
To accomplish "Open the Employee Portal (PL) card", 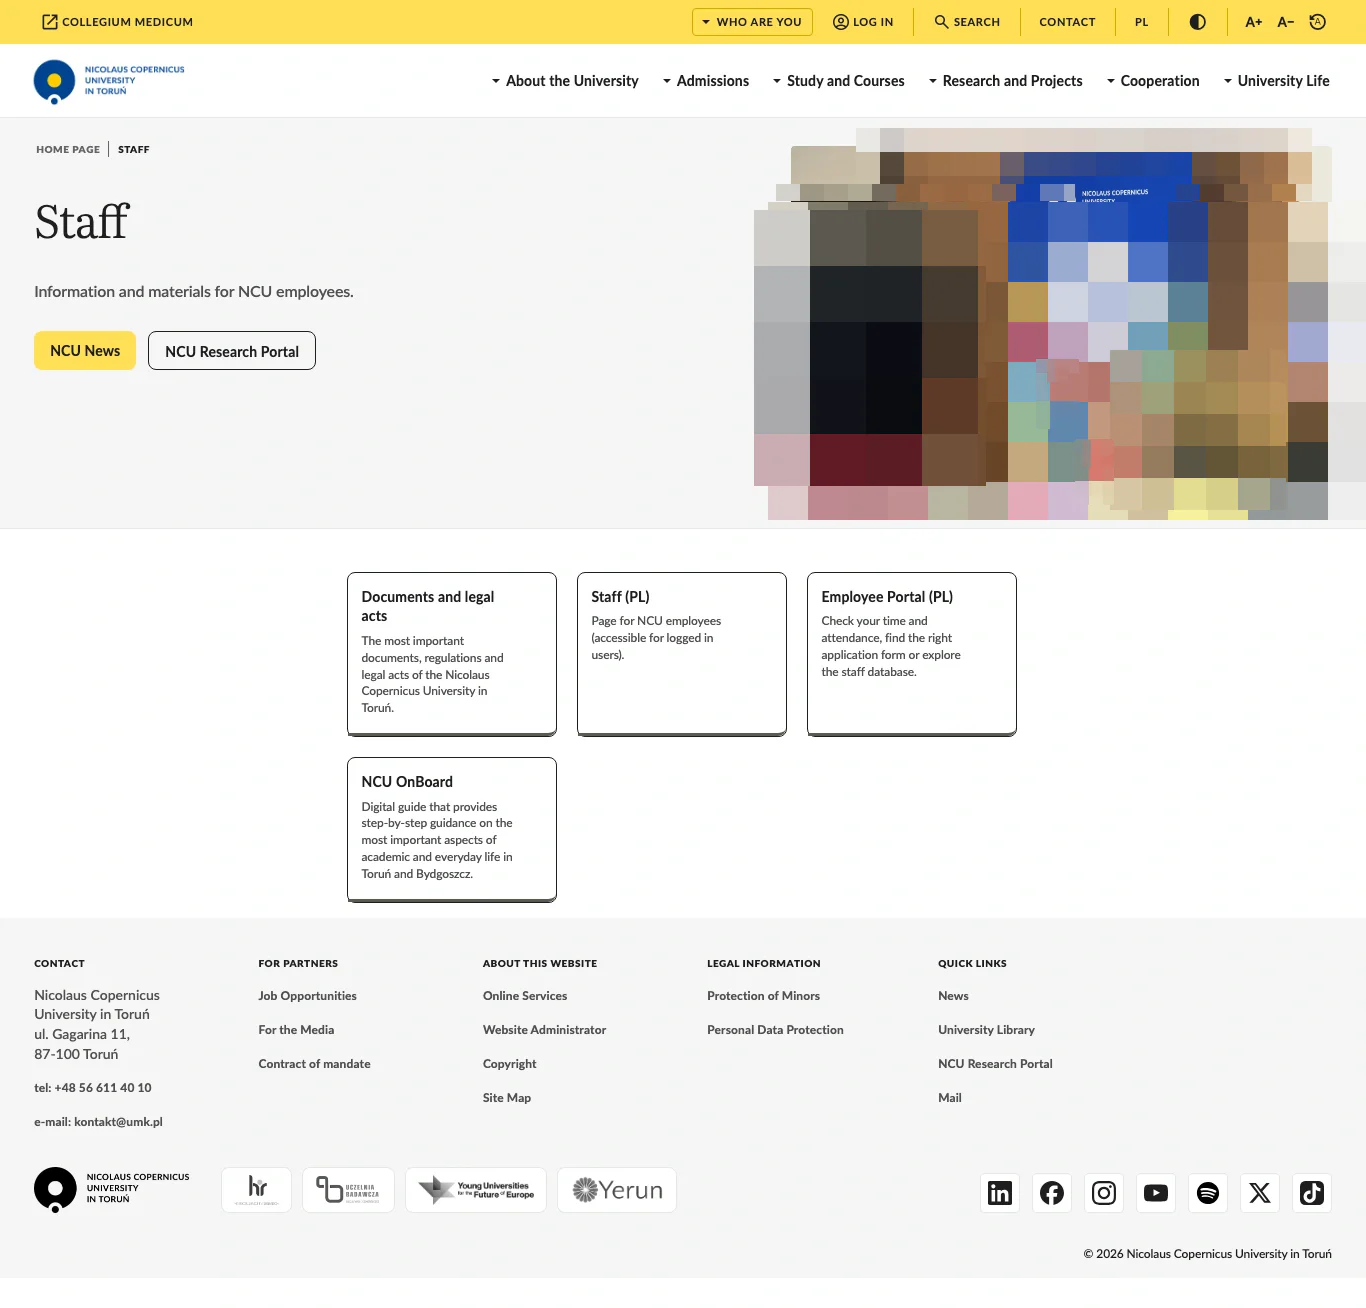I will (x=912, y=654).
